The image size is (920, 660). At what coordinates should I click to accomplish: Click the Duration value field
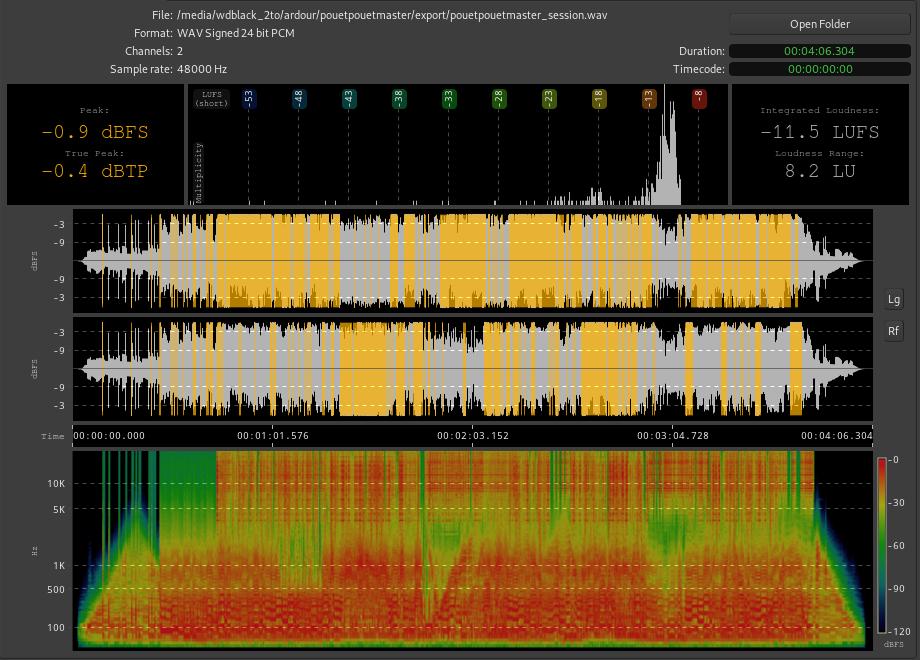tap(819, 51)
